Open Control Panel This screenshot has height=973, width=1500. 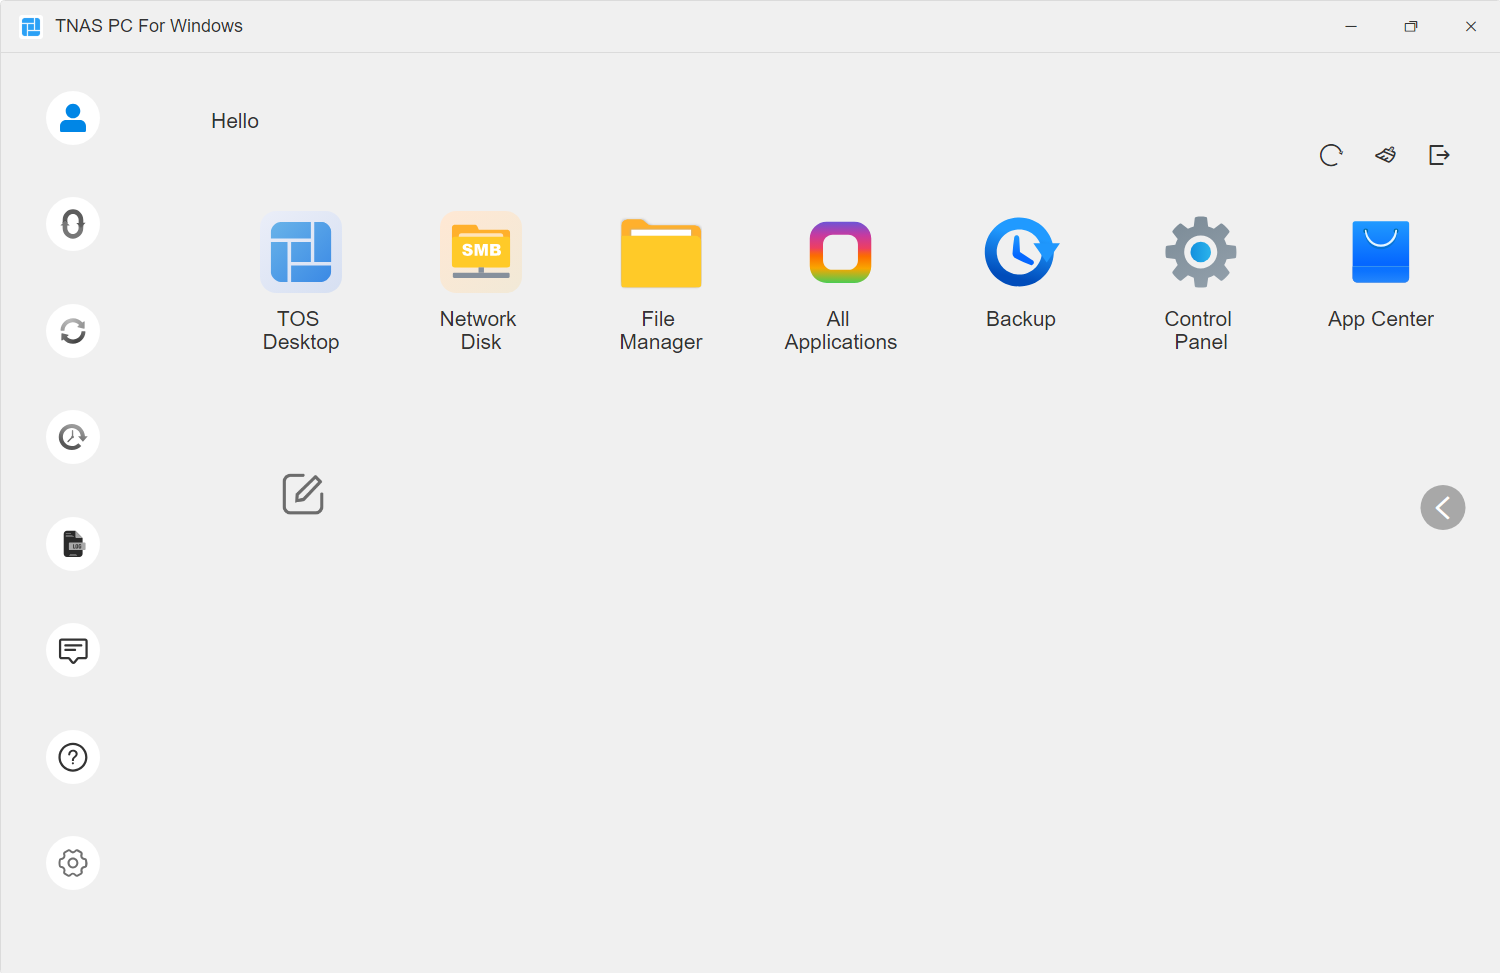[1201, 253]
